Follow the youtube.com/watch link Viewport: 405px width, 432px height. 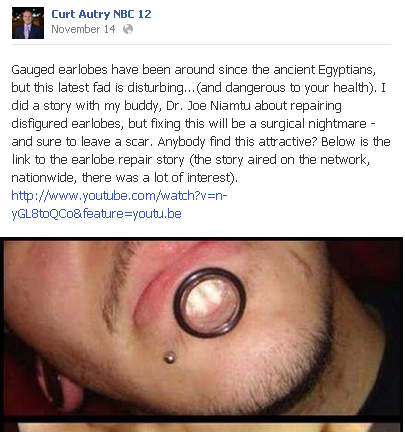[x=119, y=195]
